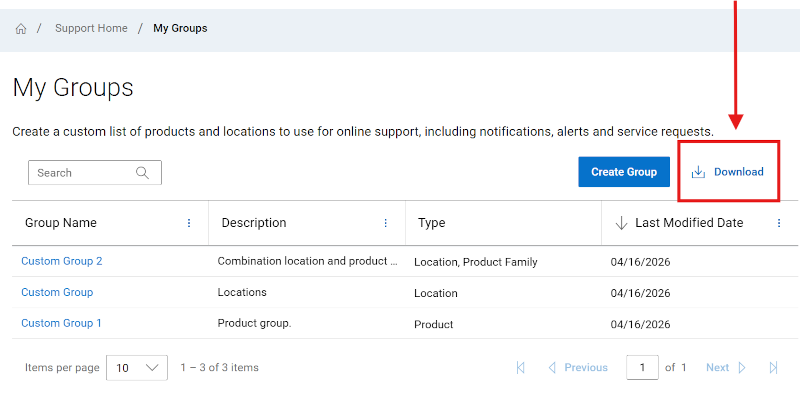Click the search magnifier icon
The height and width of the screenshot is (418, 800).
click(x=143, y=173)
